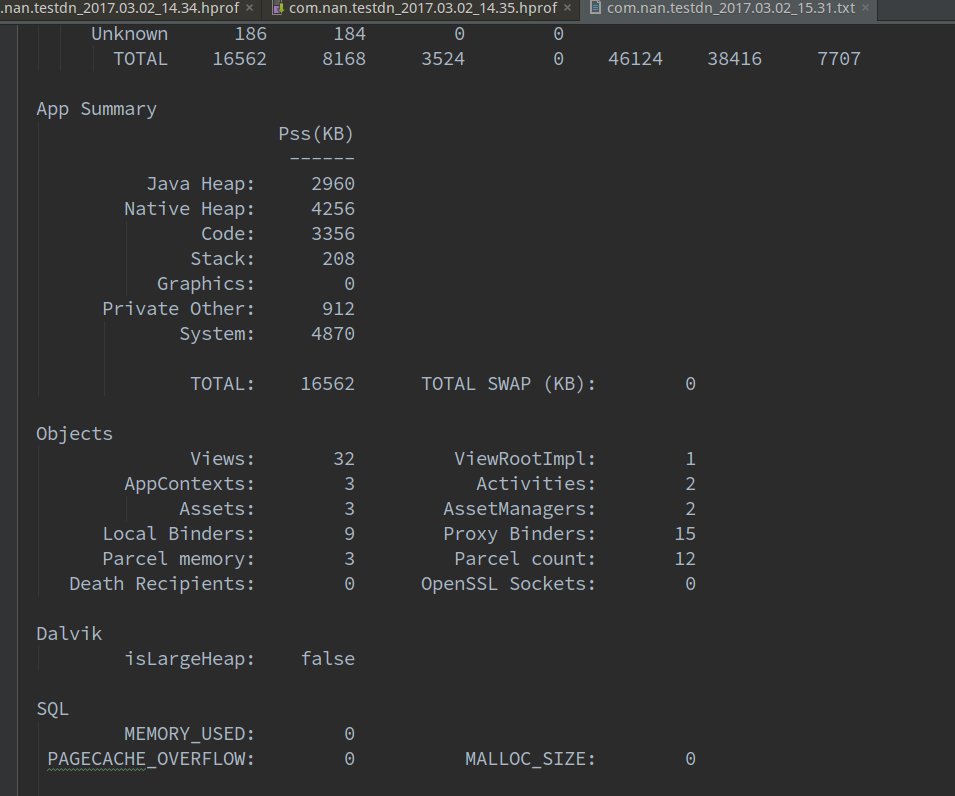The height and width of the screenshot is (796, 955).
Task: Click the Native Heap value 4256
Action: 333,209
